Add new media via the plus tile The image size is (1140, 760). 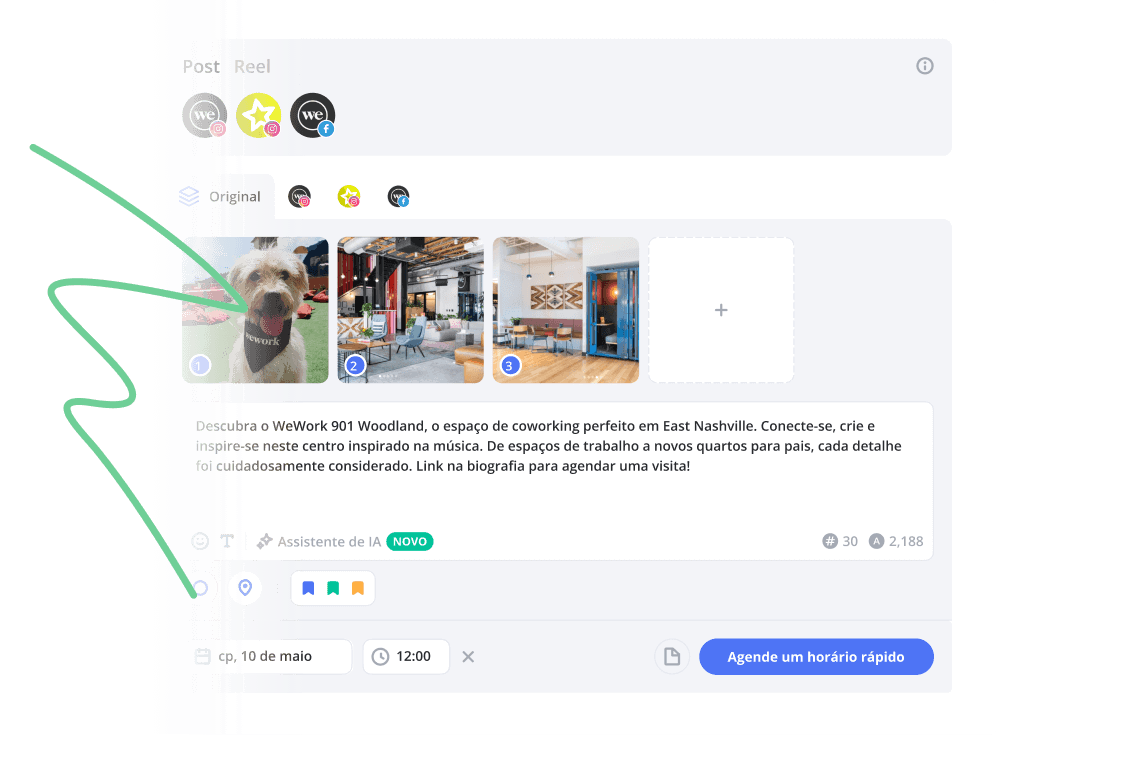pyautogui.click(x=721, y=310)
